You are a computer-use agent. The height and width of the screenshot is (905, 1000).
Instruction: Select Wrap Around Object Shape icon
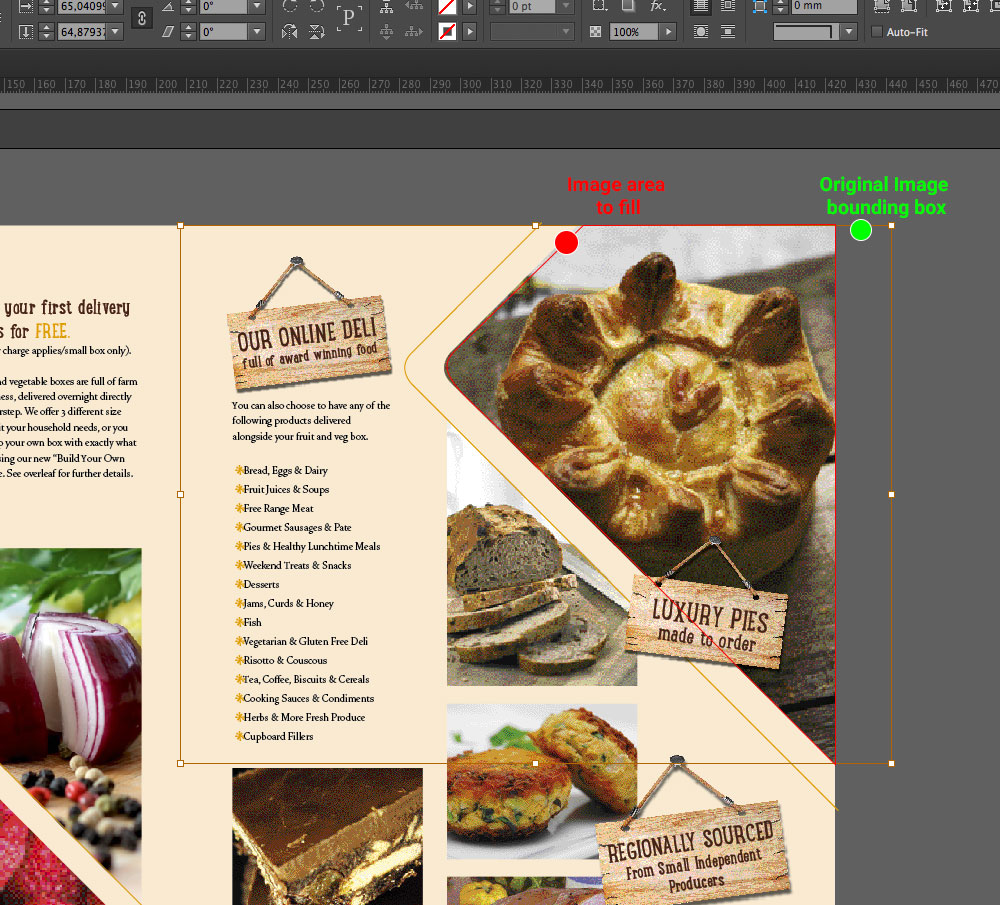pyautogui.click(x=701, y=32)
